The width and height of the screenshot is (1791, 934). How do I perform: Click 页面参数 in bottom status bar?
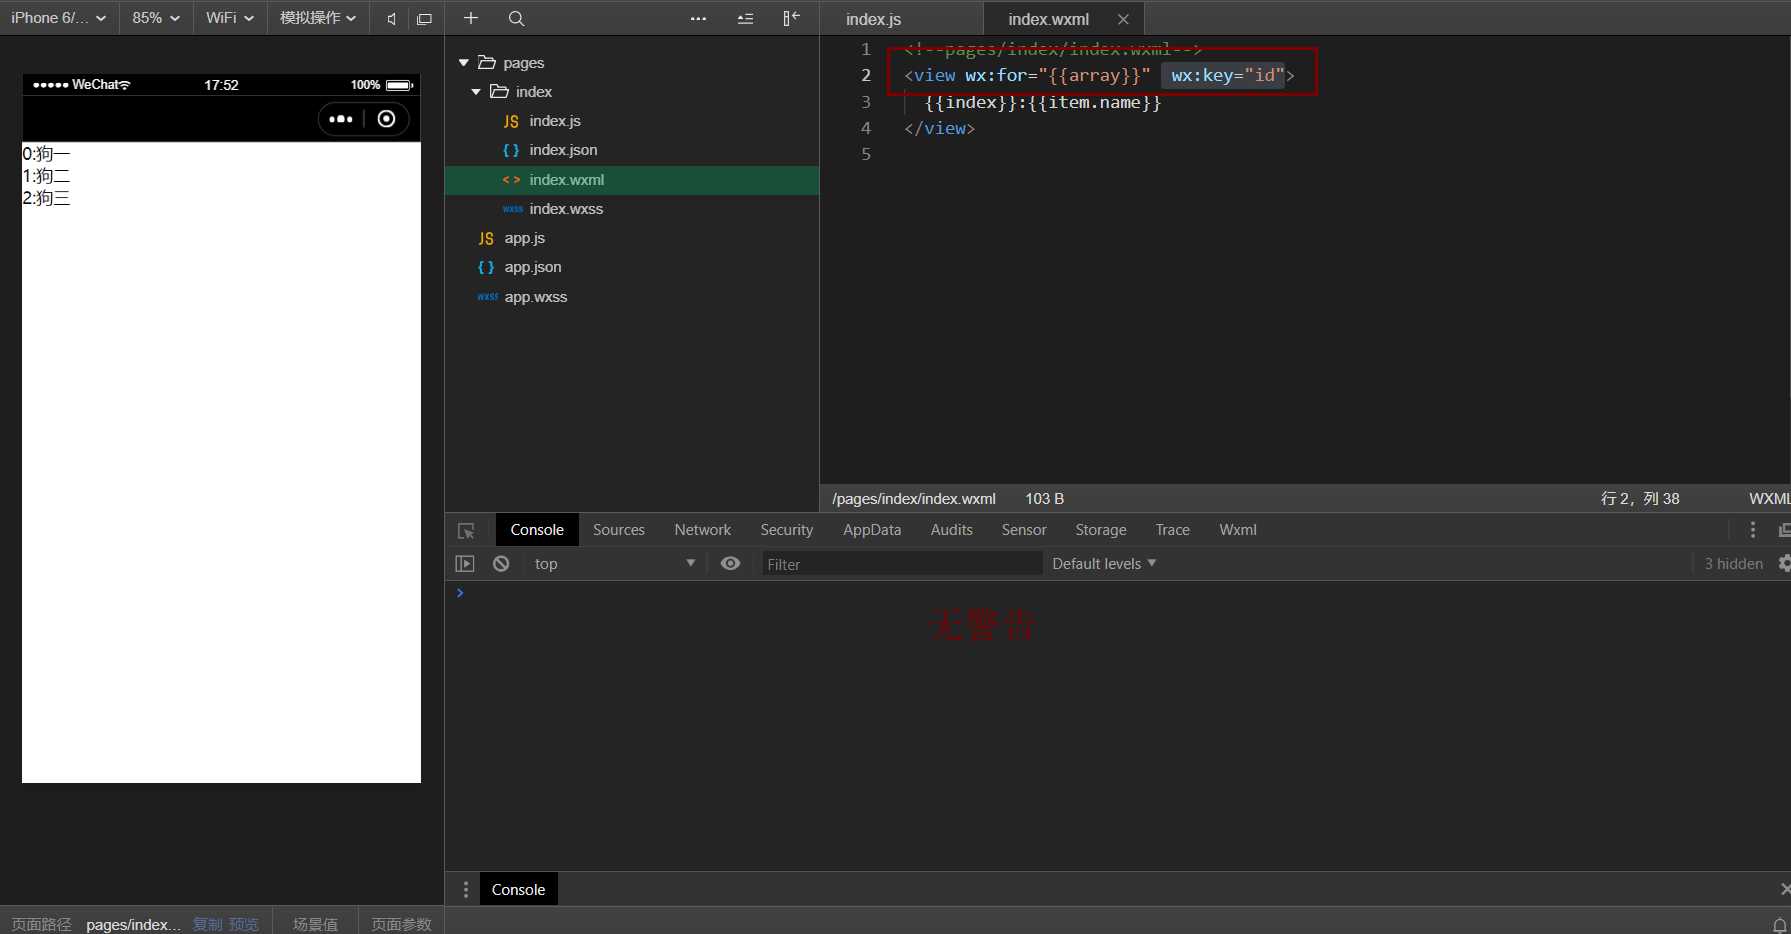(401, 925)
